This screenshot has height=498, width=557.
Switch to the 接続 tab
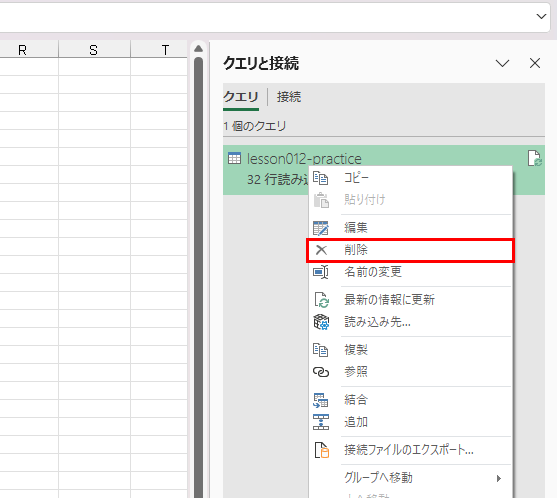(289, 97)
